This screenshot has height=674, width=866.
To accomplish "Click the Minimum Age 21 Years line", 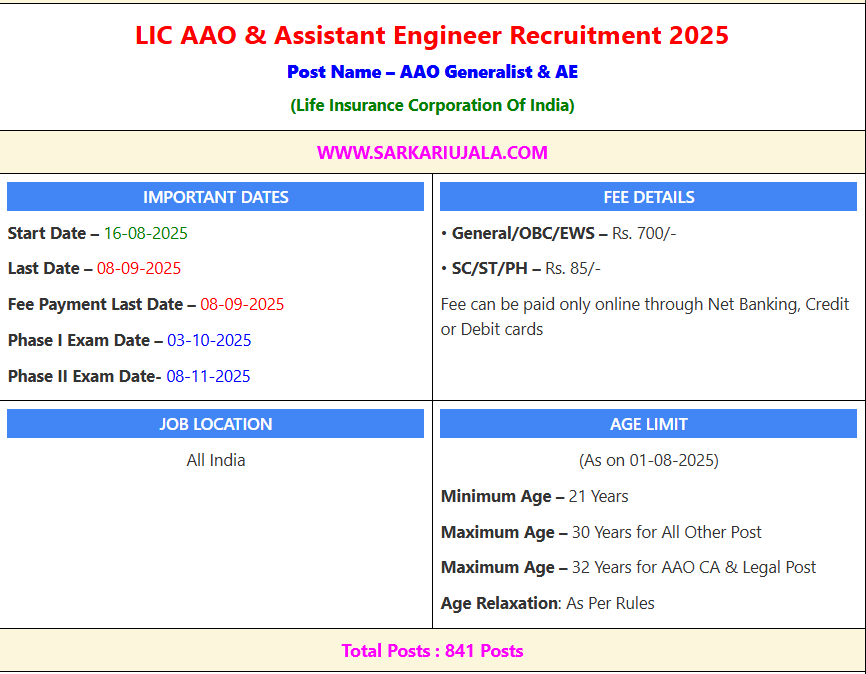I will point(534,496).
